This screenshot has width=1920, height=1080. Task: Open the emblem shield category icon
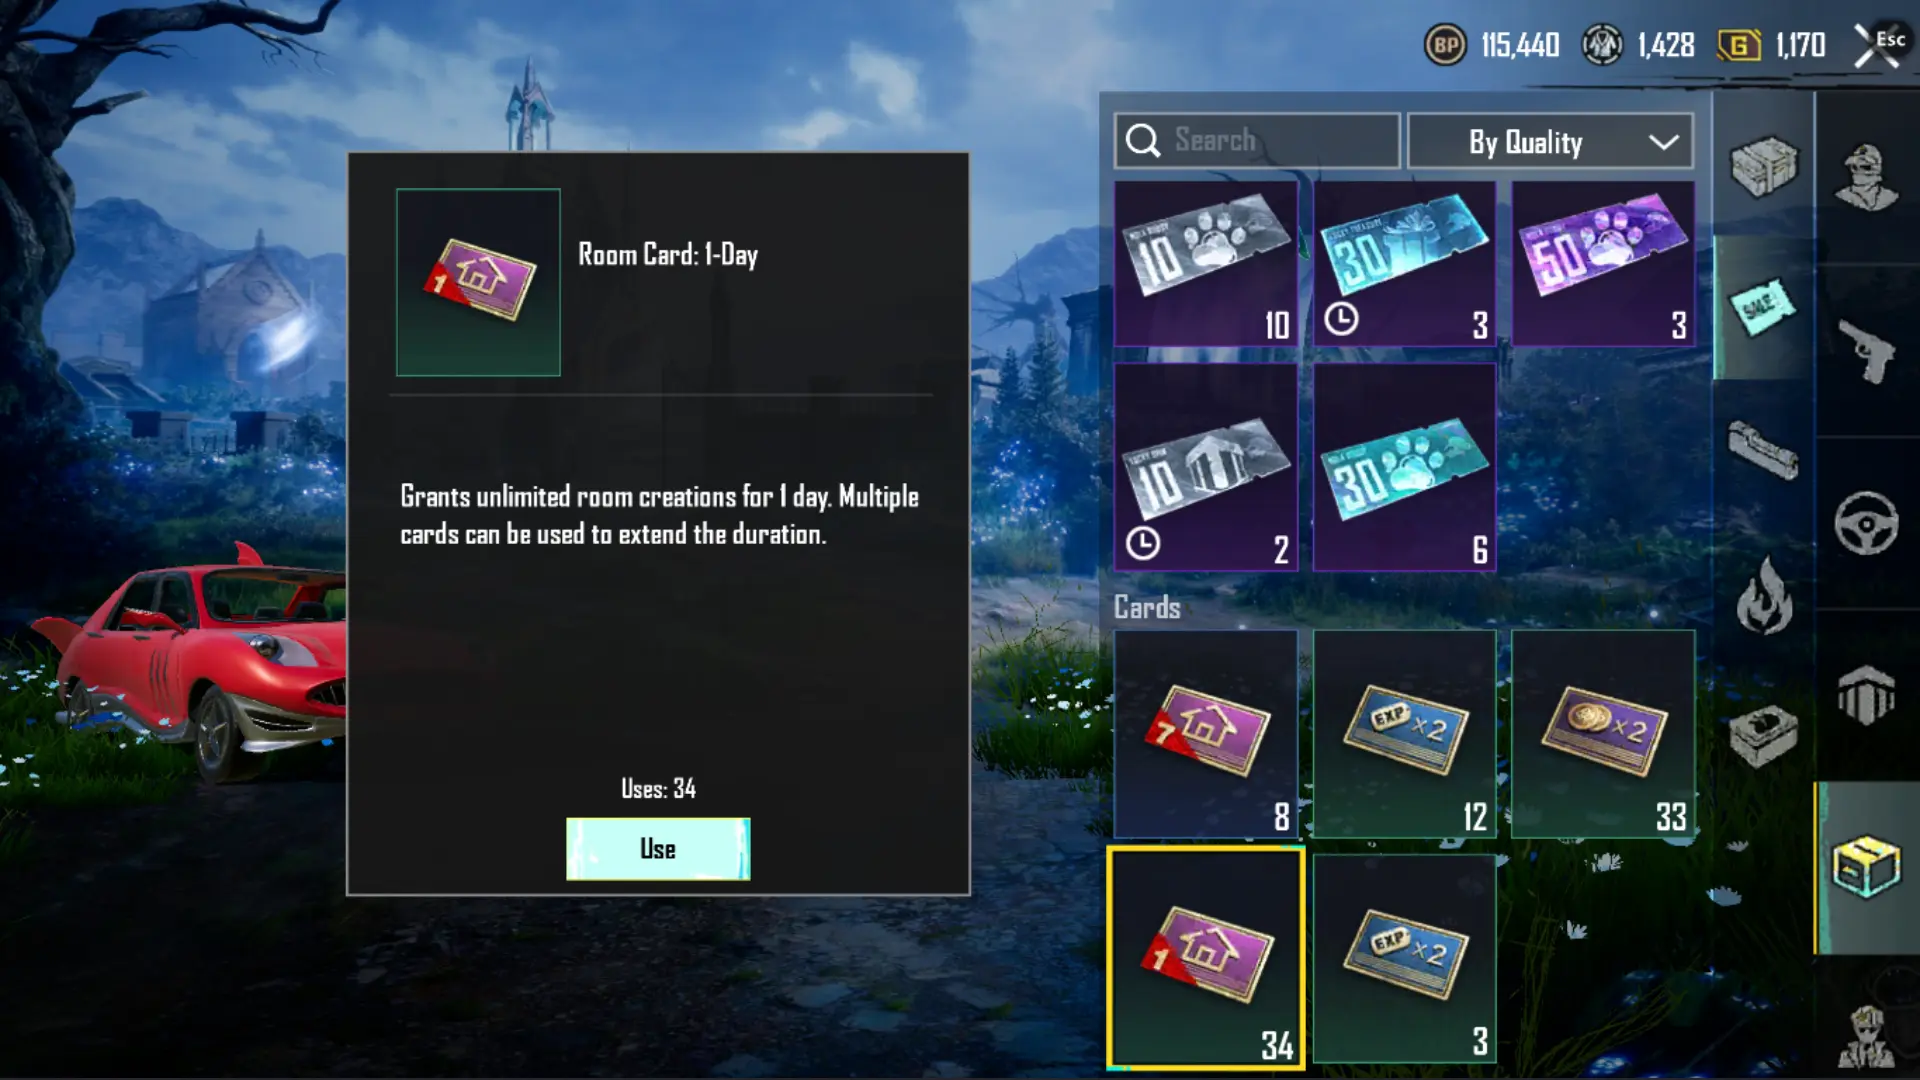(x=1866, y=694)
